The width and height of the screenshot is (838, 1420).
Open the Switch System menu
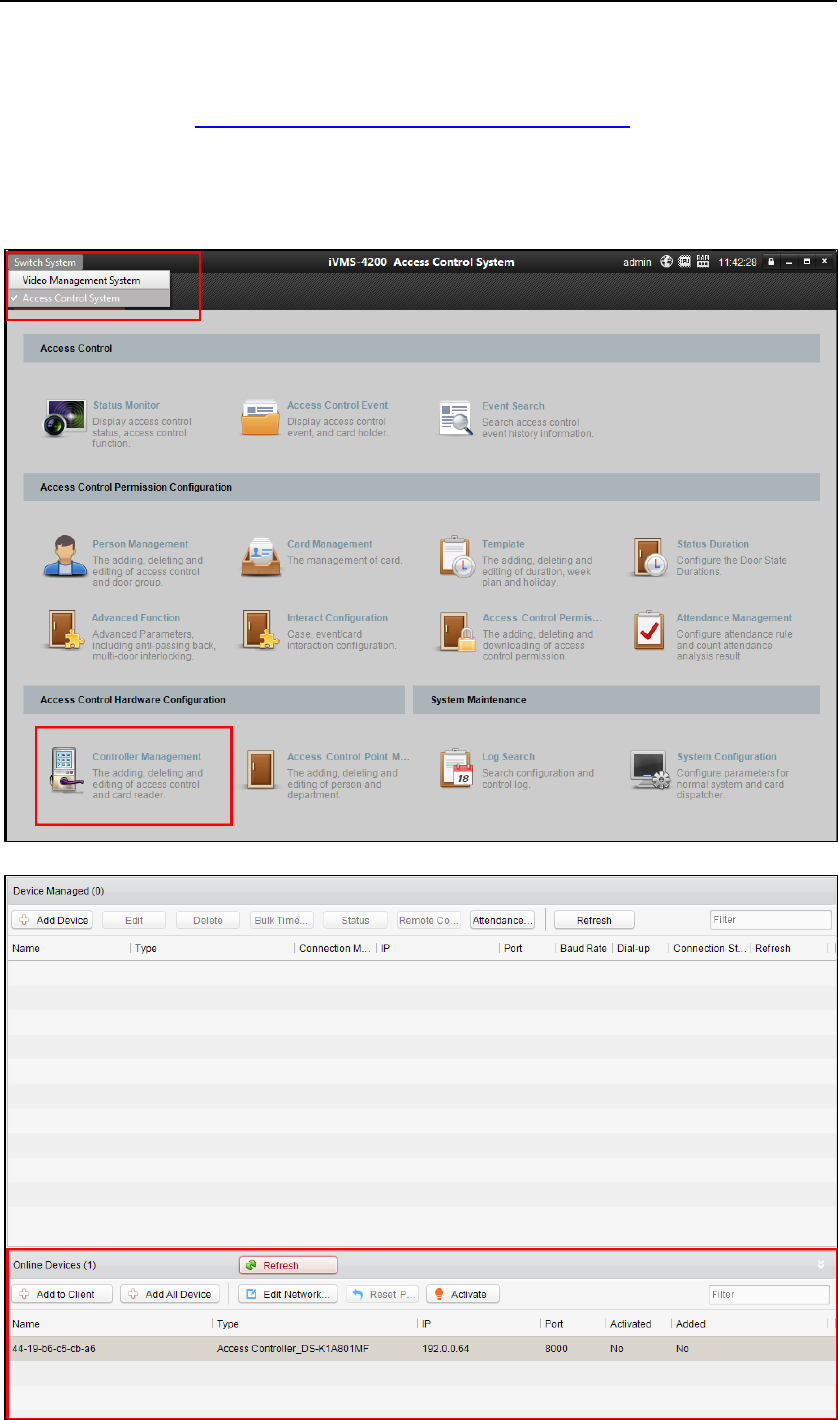[46, 263]
